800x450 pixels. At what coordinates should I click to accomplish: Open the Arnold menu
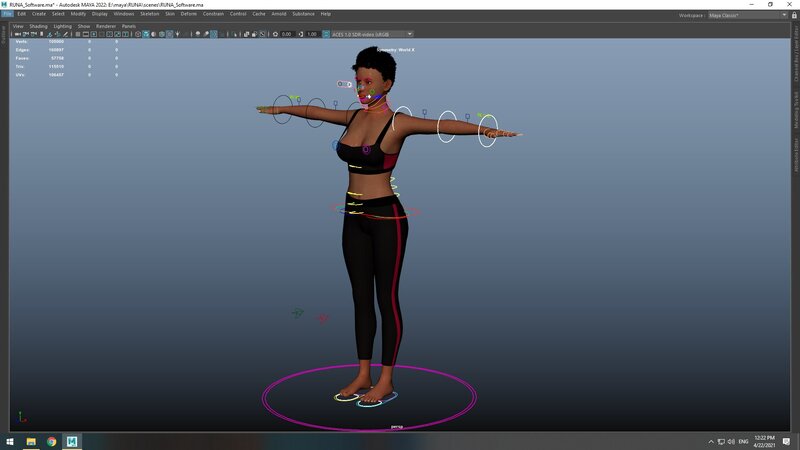[x=278, y=14]
